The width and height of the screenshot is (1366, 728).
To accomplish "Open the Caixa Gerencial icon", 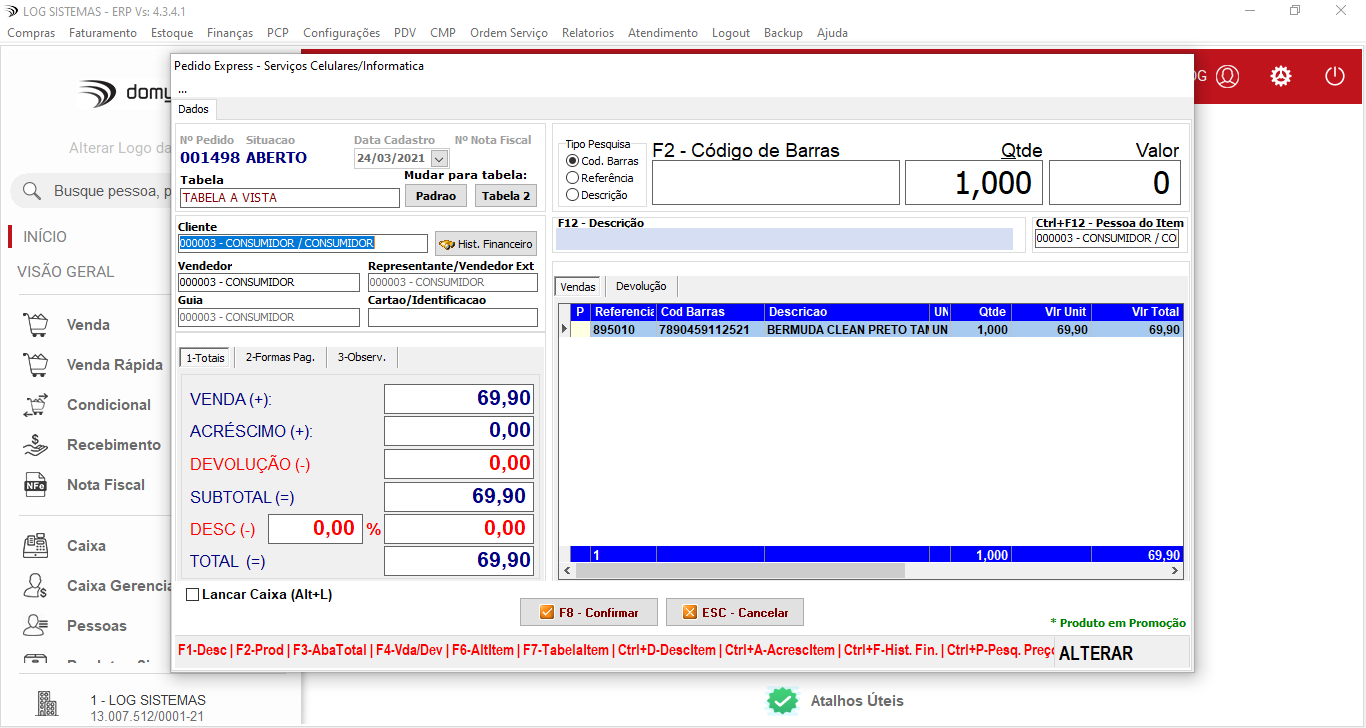I will [x=36, y=586].
